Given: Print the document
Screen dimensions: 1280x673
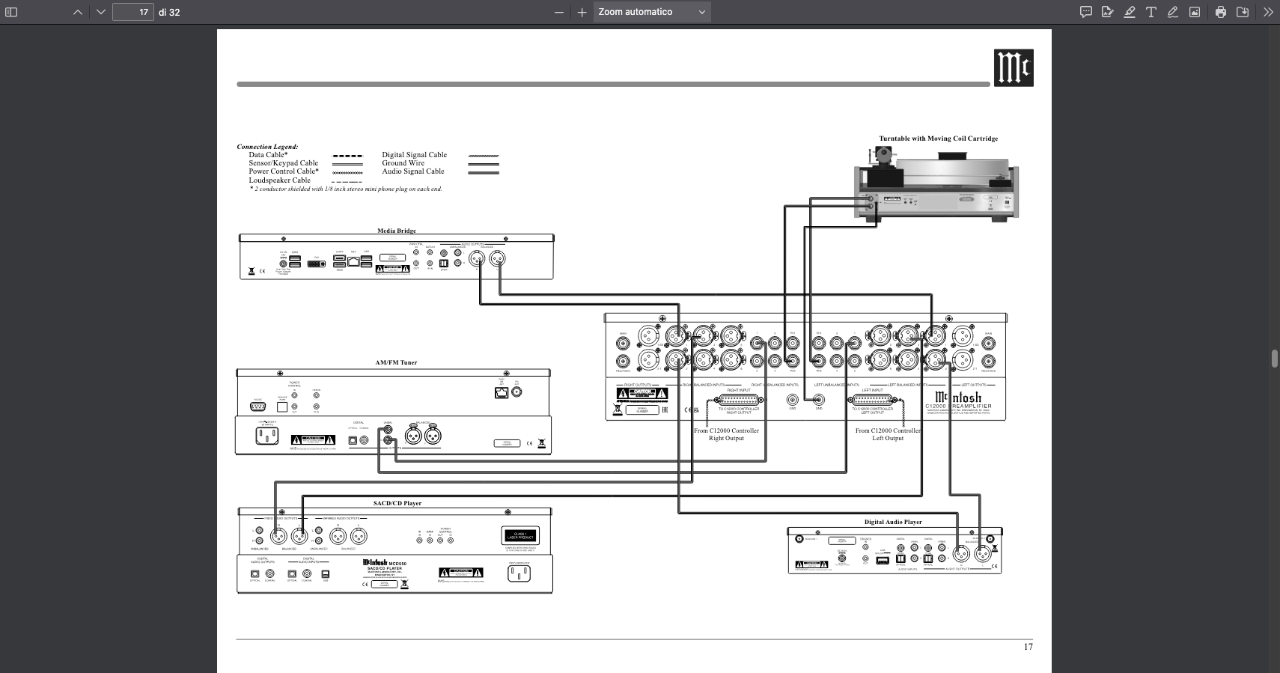Looking at the screenshot, I should click(1220, 12).
